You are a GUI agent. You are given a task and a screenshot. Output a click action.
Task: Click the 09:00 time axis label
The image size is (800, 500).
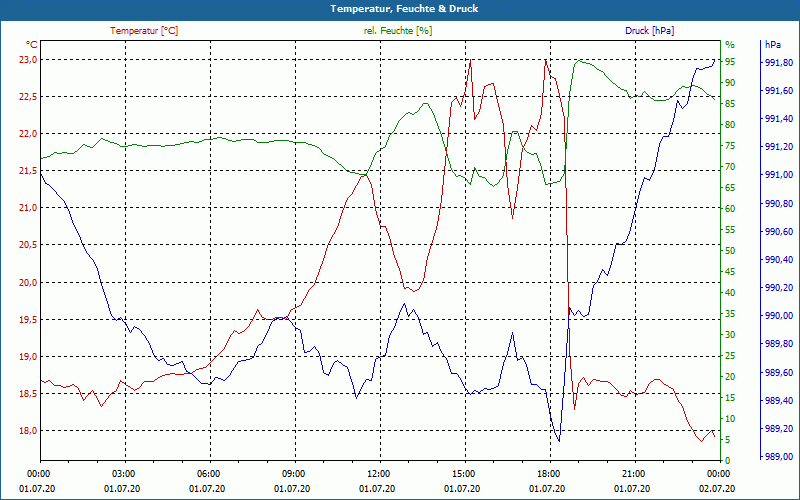pyautogui.click(x=293, y=473)
